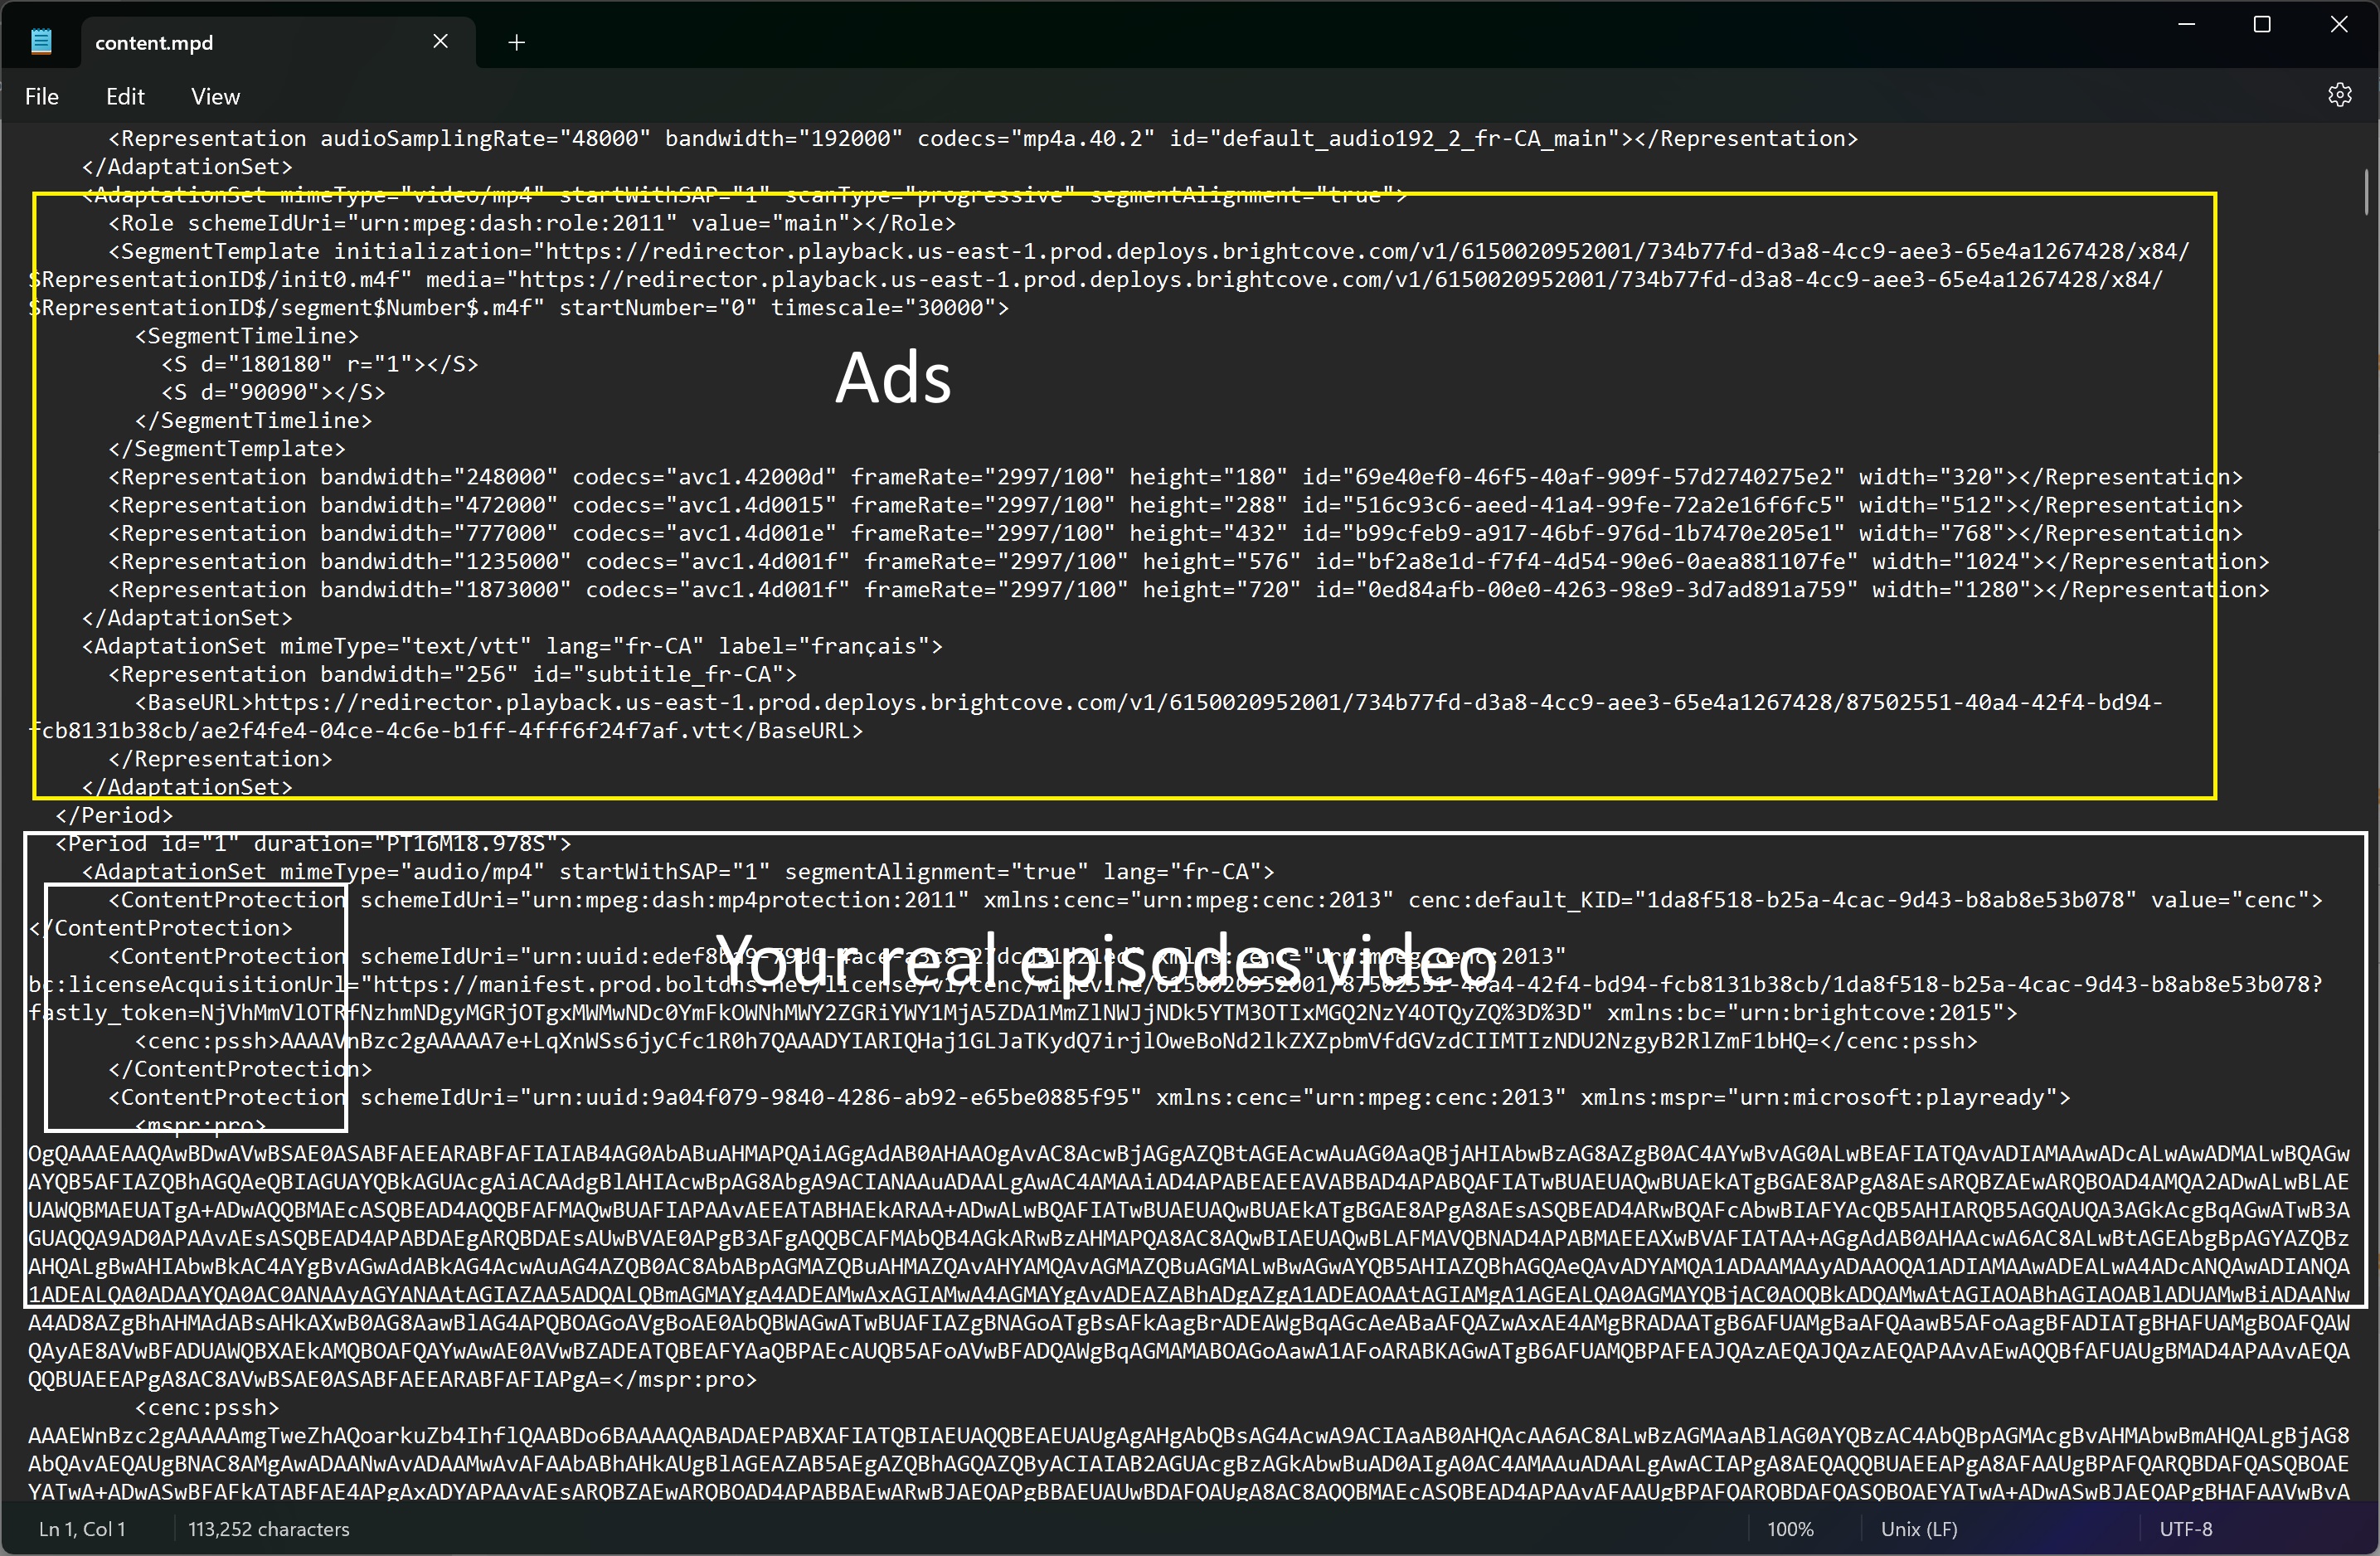Screen dimensions: 2380x1556
Task: Open Notepad settings gear
Action: pos(2339,96)
